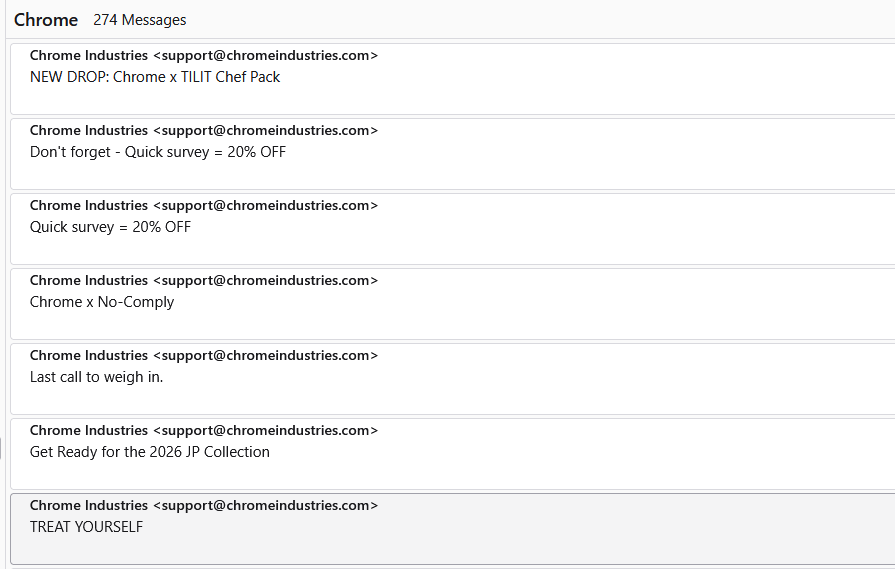This screenshot has width=895, height=569.
Task: Select the 'Quick survey = 20% OFF' email
Action: coord(453,229)
